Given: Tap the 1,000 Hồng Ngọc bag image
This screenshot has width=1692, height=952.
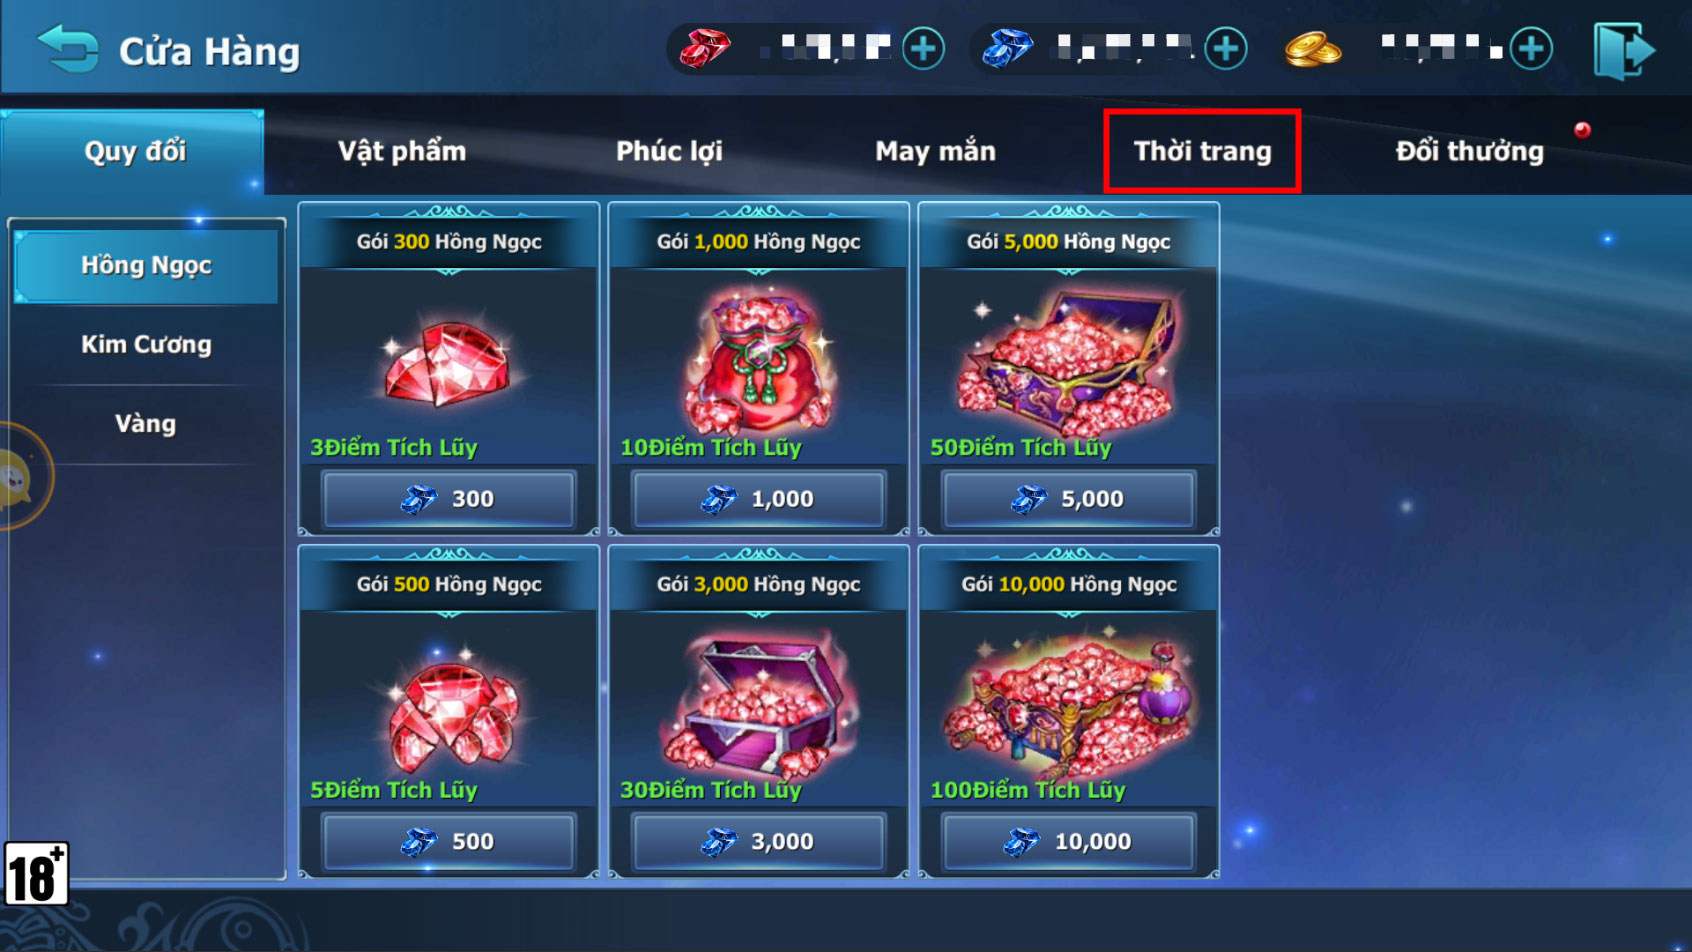Looking at the screenshot, I should pos(759,360).
